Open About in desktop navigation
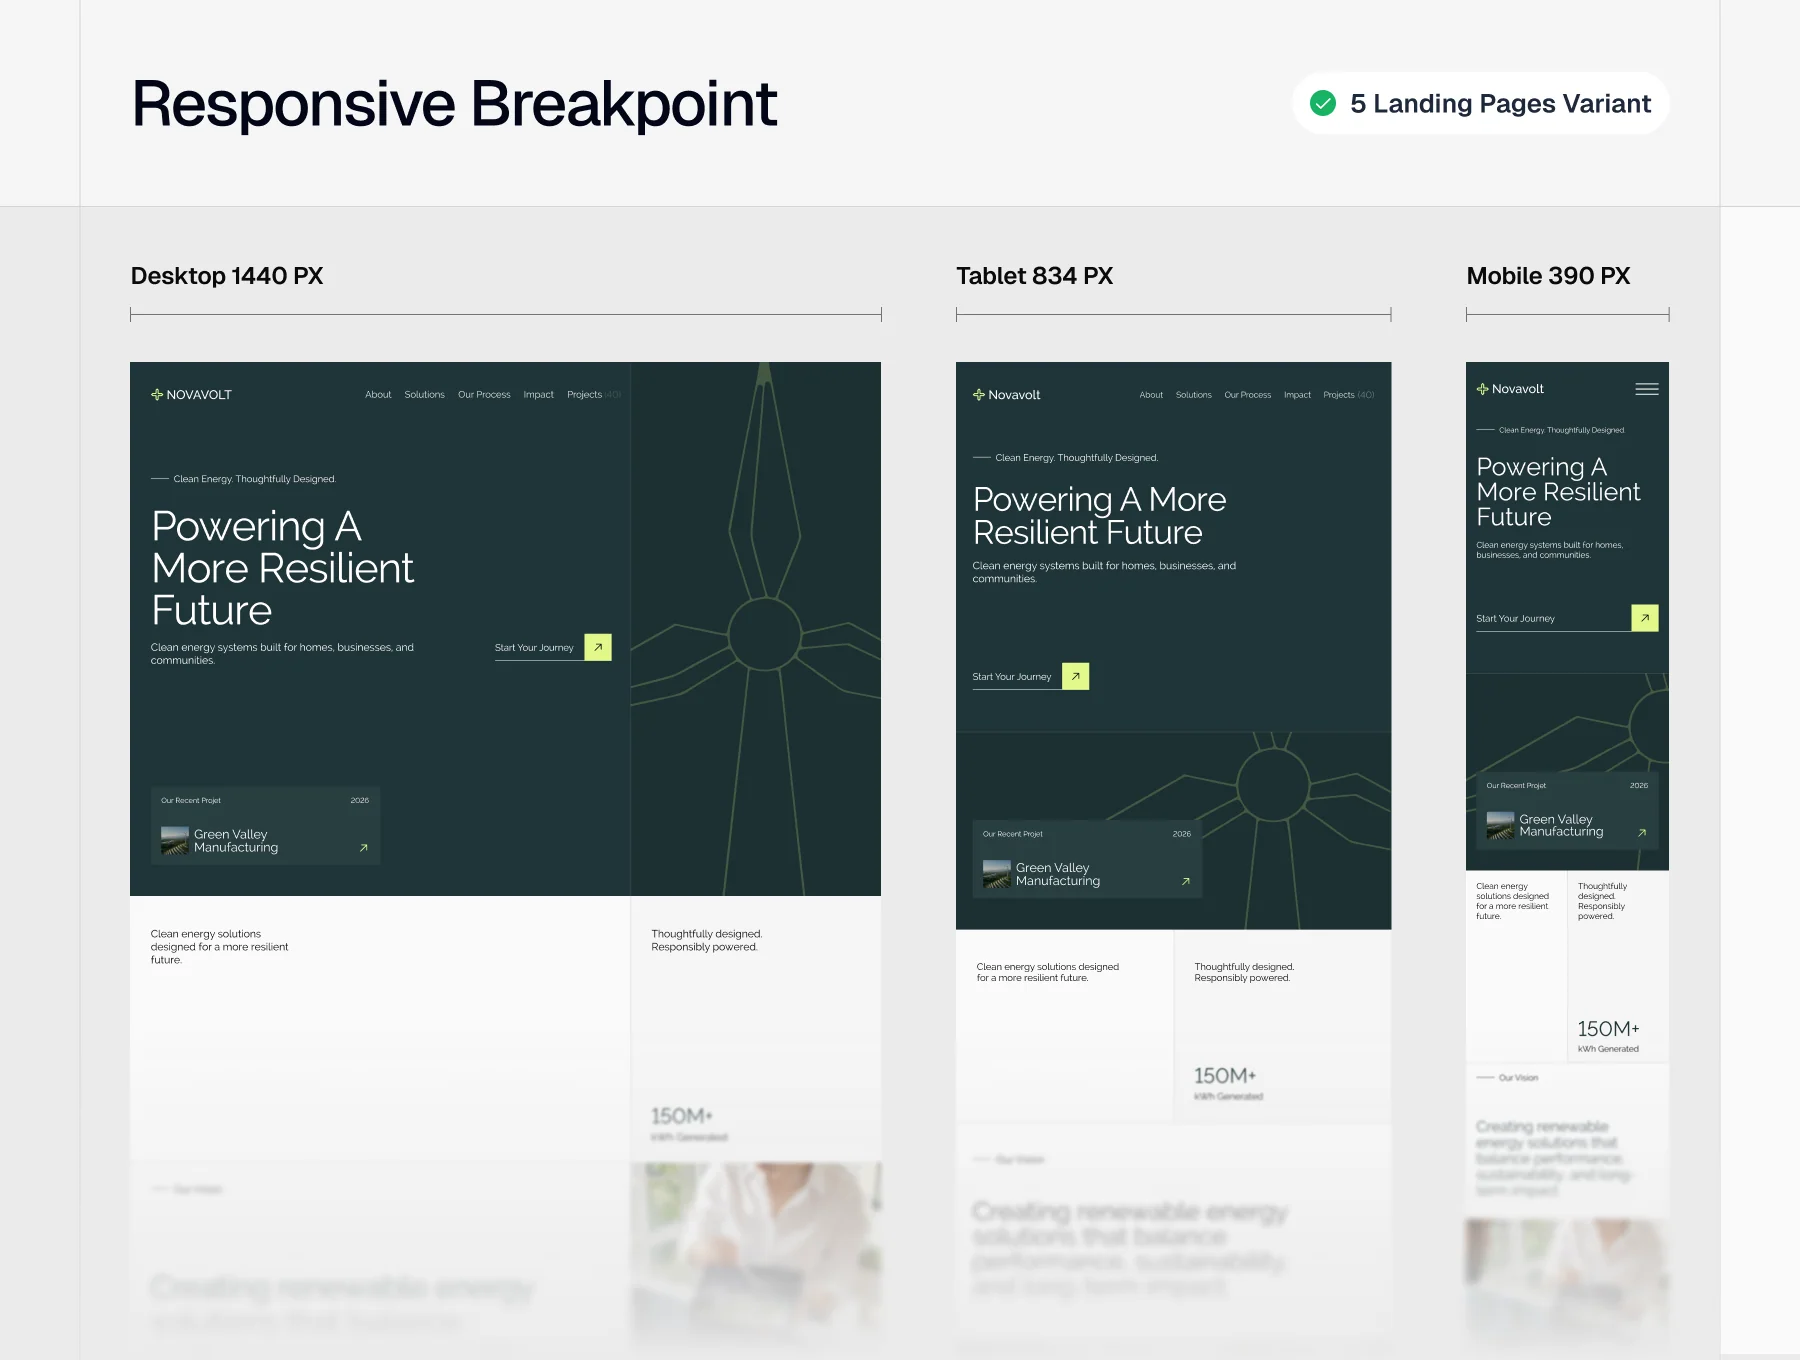This screenshot has height=1360, width=1800. click(x=378, y=395)
